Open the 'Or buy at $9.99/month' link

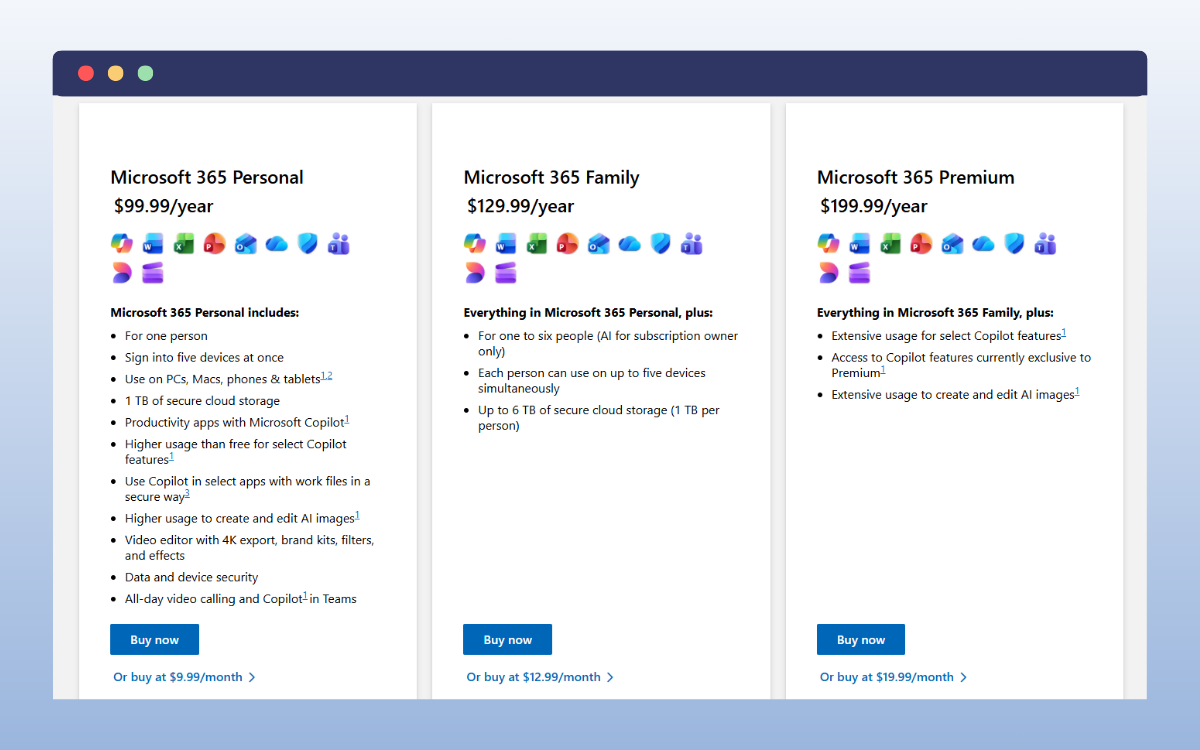tap(184, 677)
